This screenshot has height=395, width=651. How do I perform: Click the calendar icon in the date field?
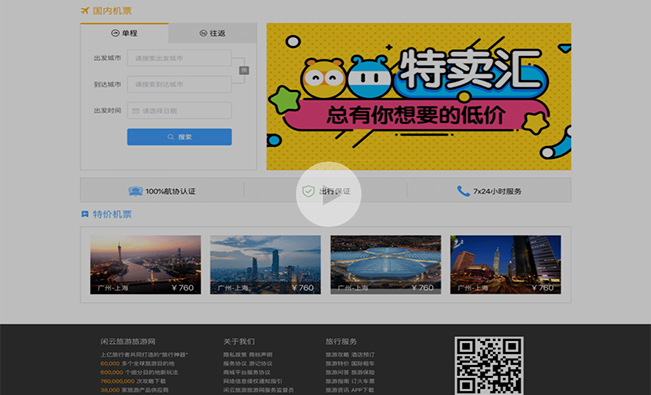point(135,111)
